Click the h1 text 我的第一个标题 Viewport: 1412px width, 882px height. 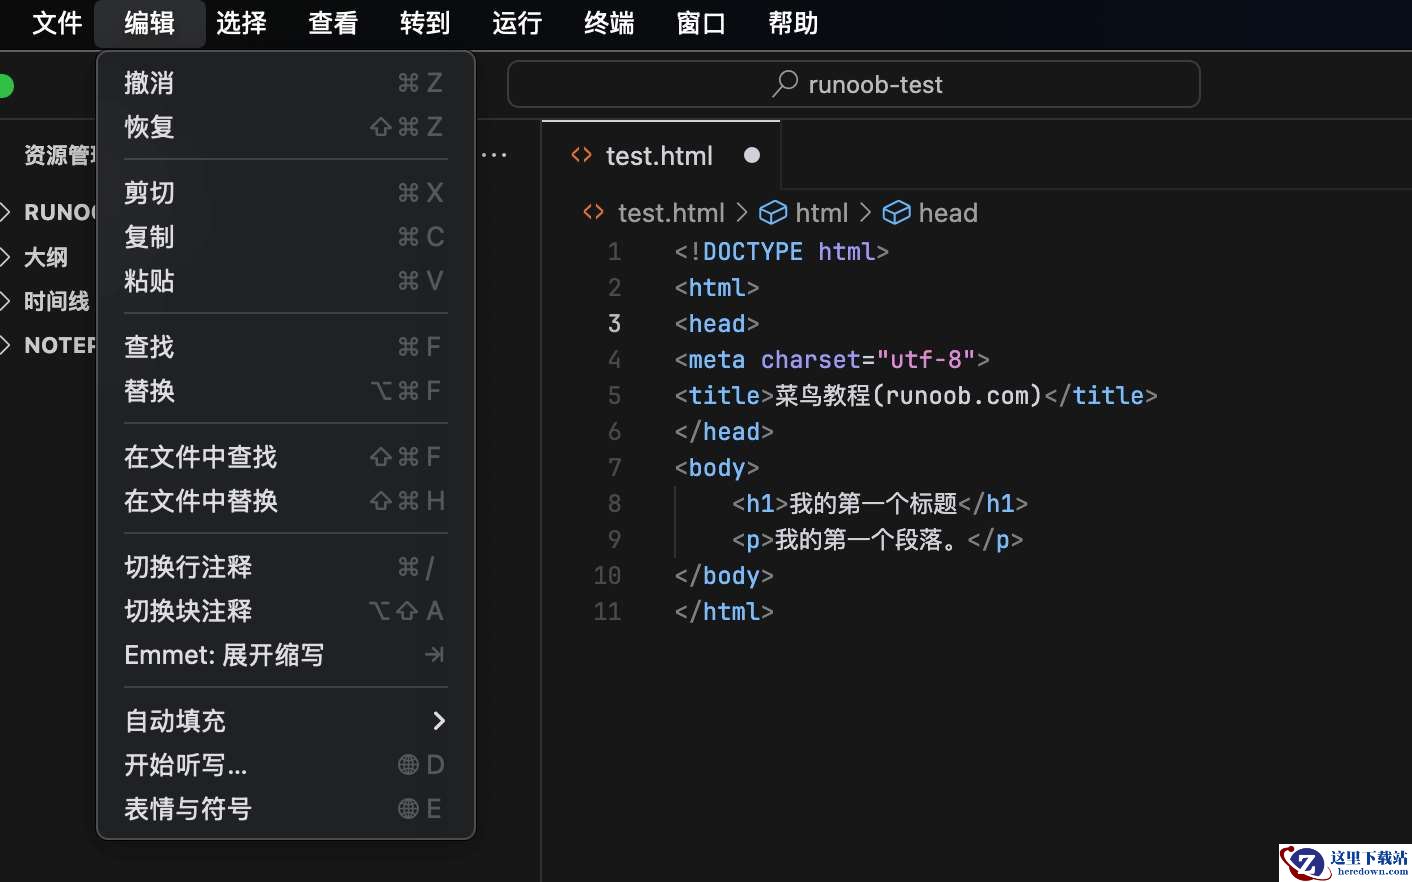(874, 504)
